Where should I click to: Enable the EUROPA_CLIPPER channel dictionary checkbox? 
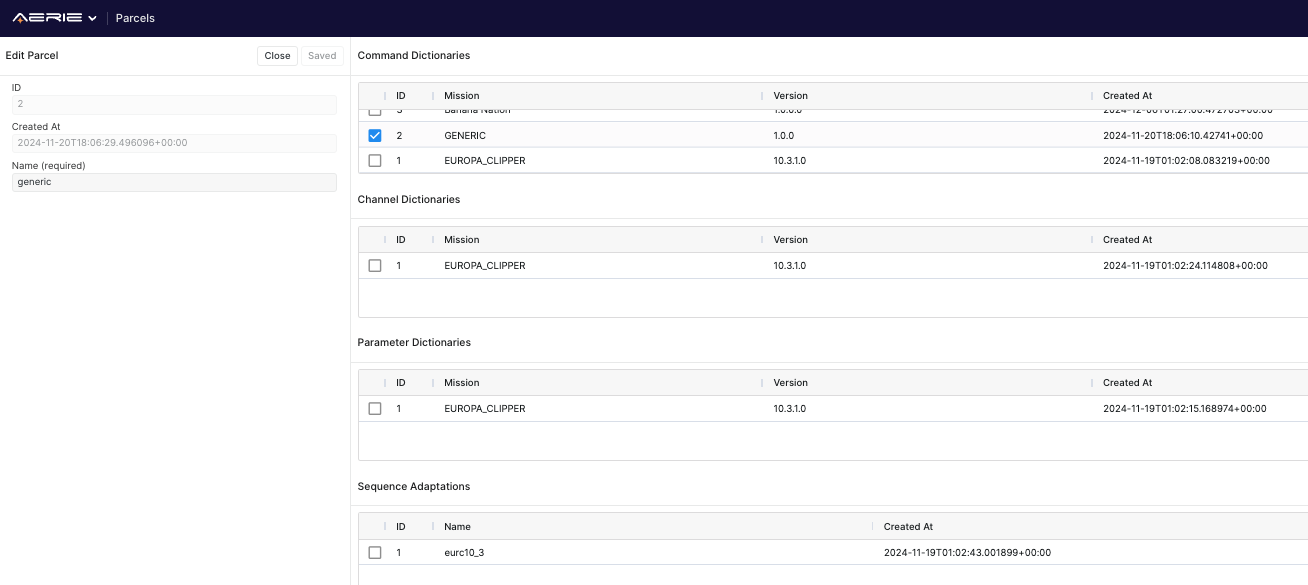(x=374, y=265)
